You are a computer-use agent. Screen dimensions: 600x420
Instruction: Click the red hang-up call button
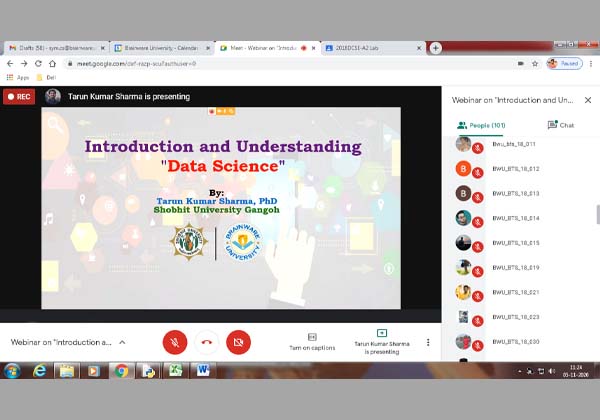click(206, 341)
